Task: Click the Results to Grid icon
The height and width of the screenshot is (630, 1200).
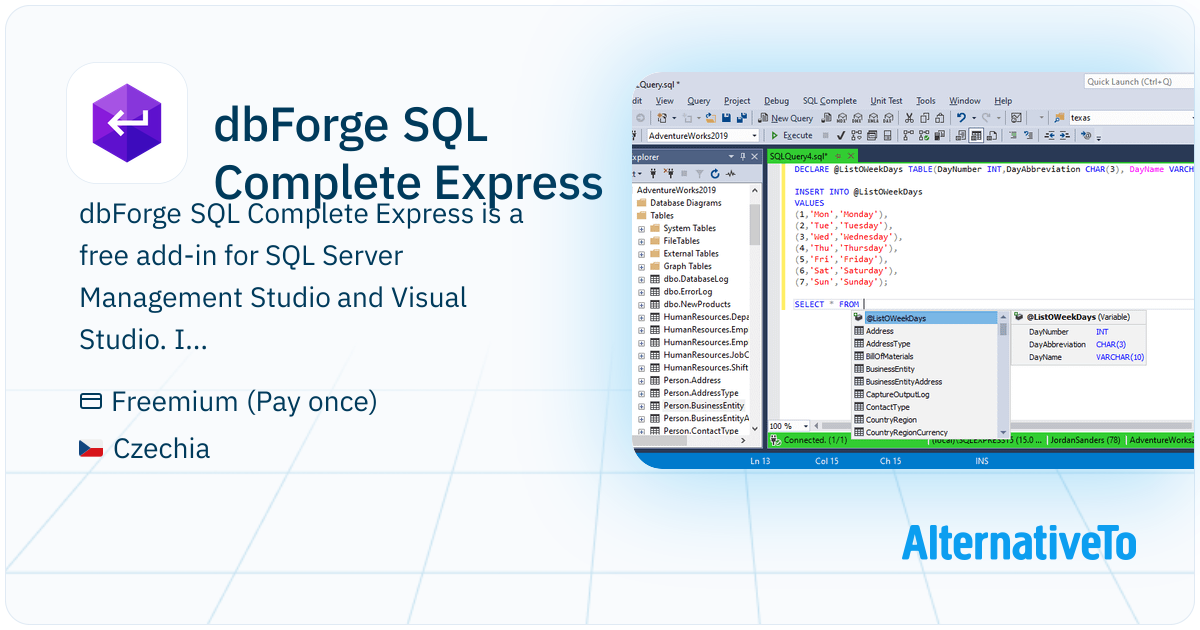Action: [976, 135]
